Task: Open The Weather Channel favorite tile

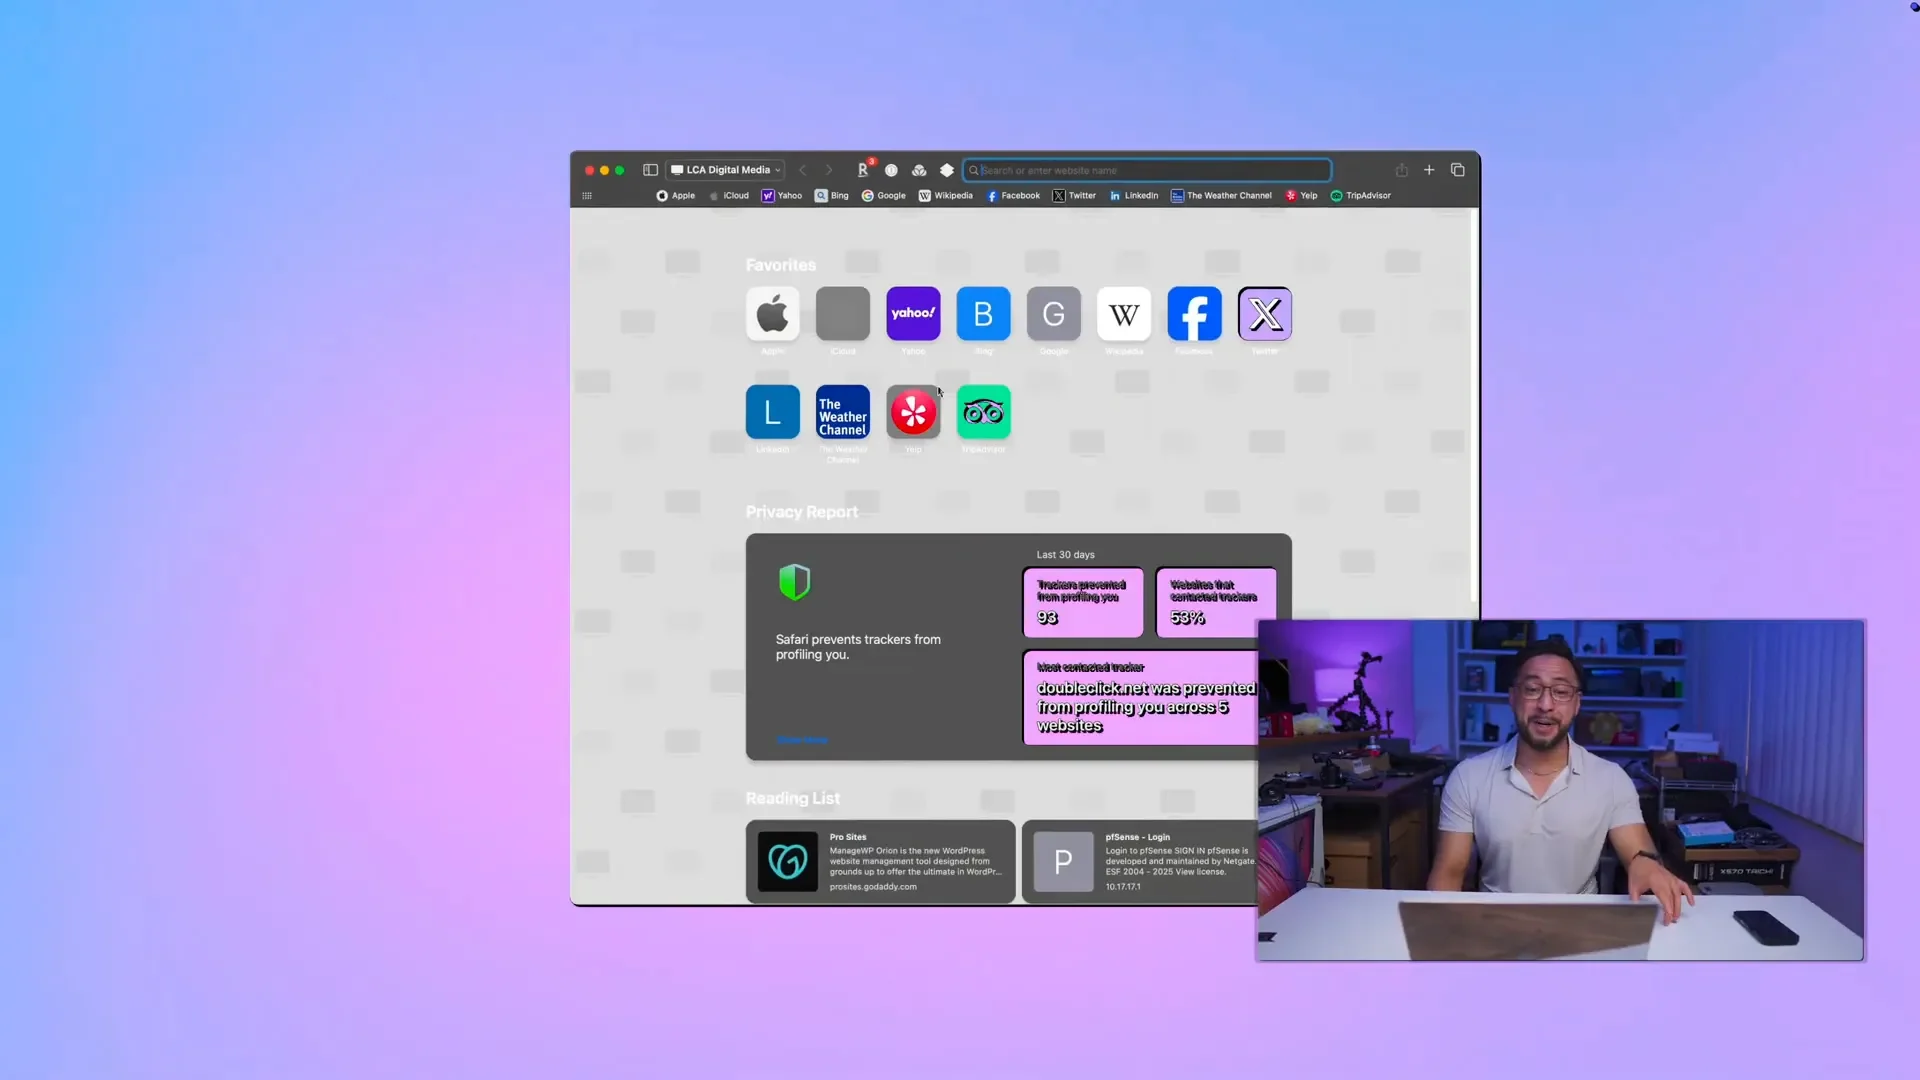Action: [843, 412]
